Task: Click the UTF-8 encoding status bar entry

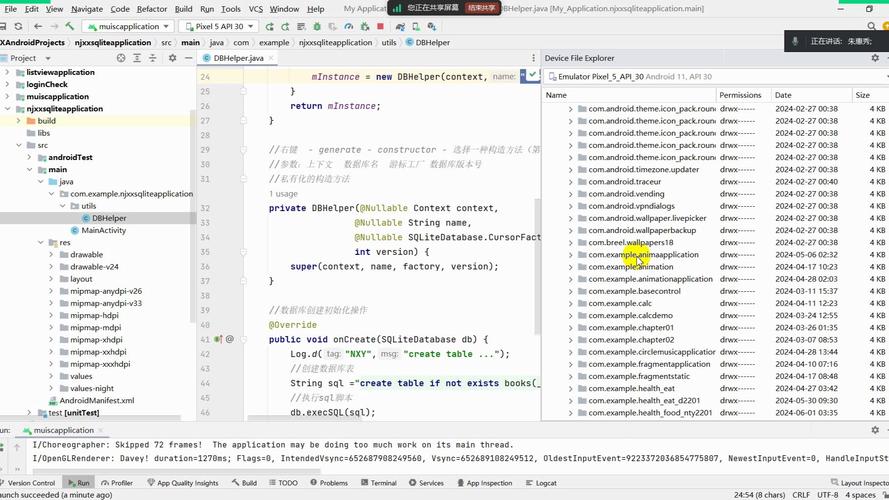Action: pos(827,495)
